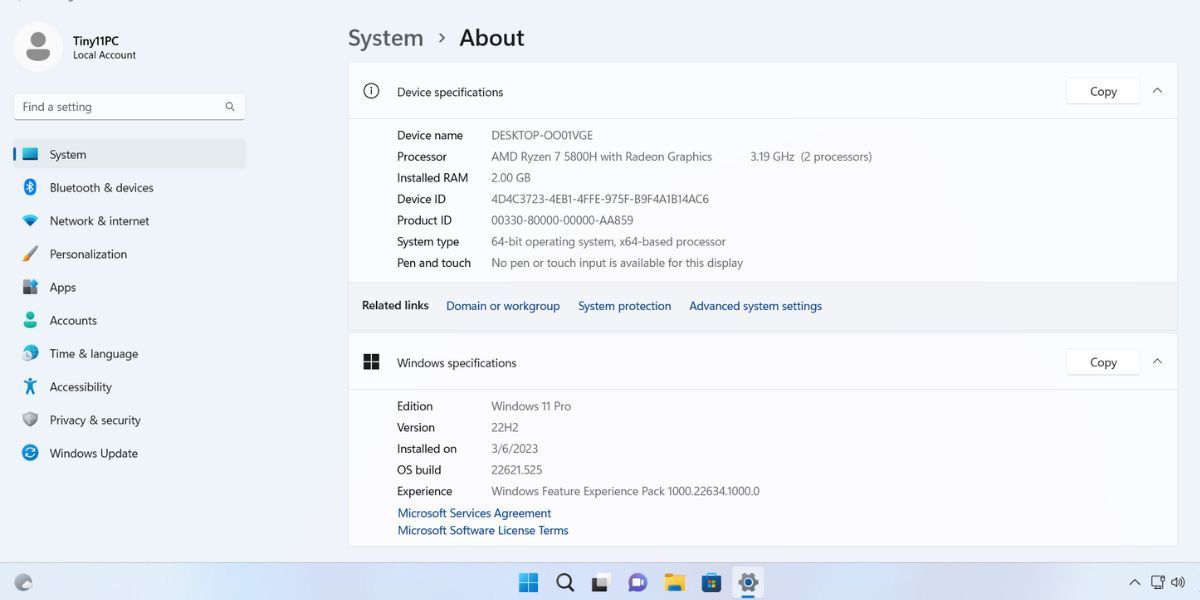
Task: Click the Network & internet wifi icon
Action: coord(30,220)
